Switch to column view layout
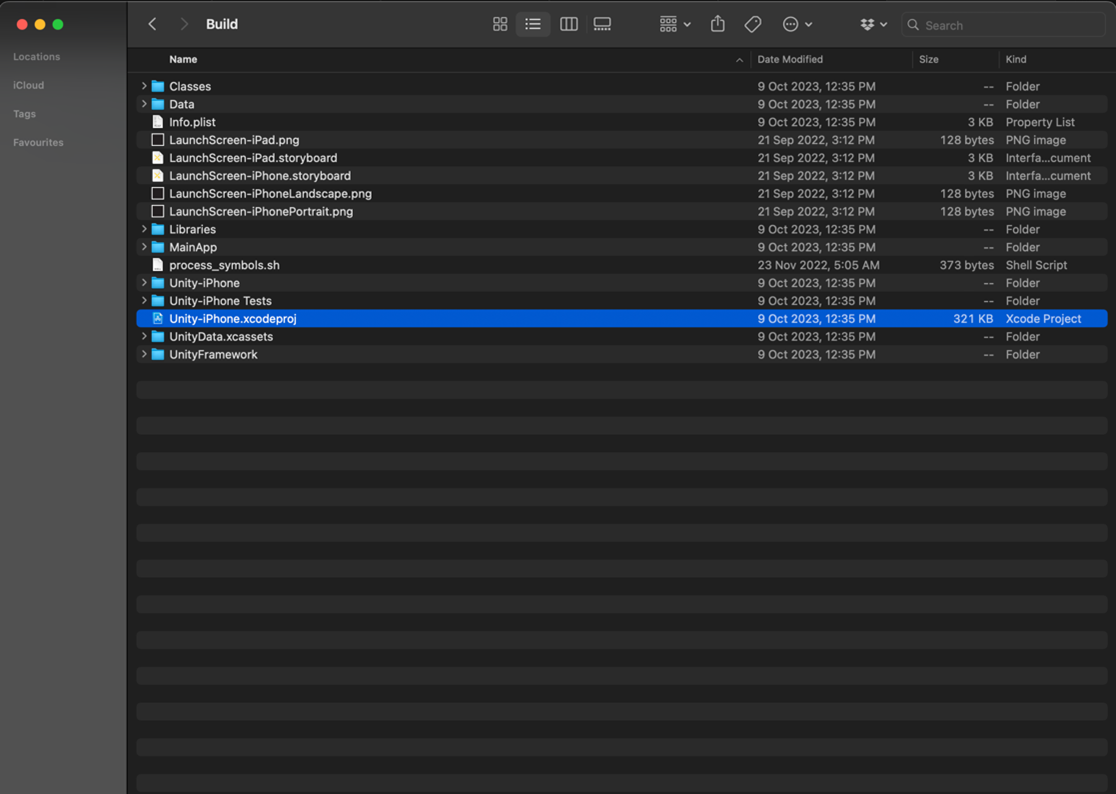This screenshot has height=794, width=1116. pos(568,24)
